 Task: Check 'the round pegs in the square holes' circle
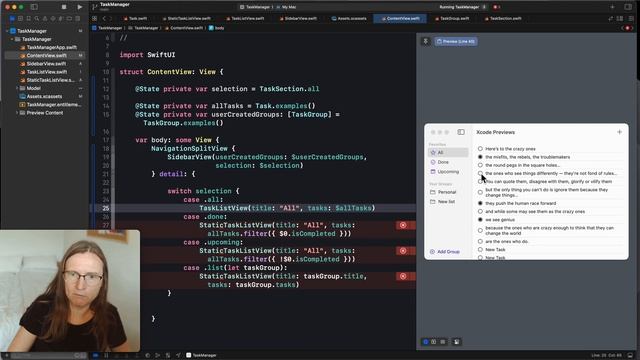click(480, 165)
